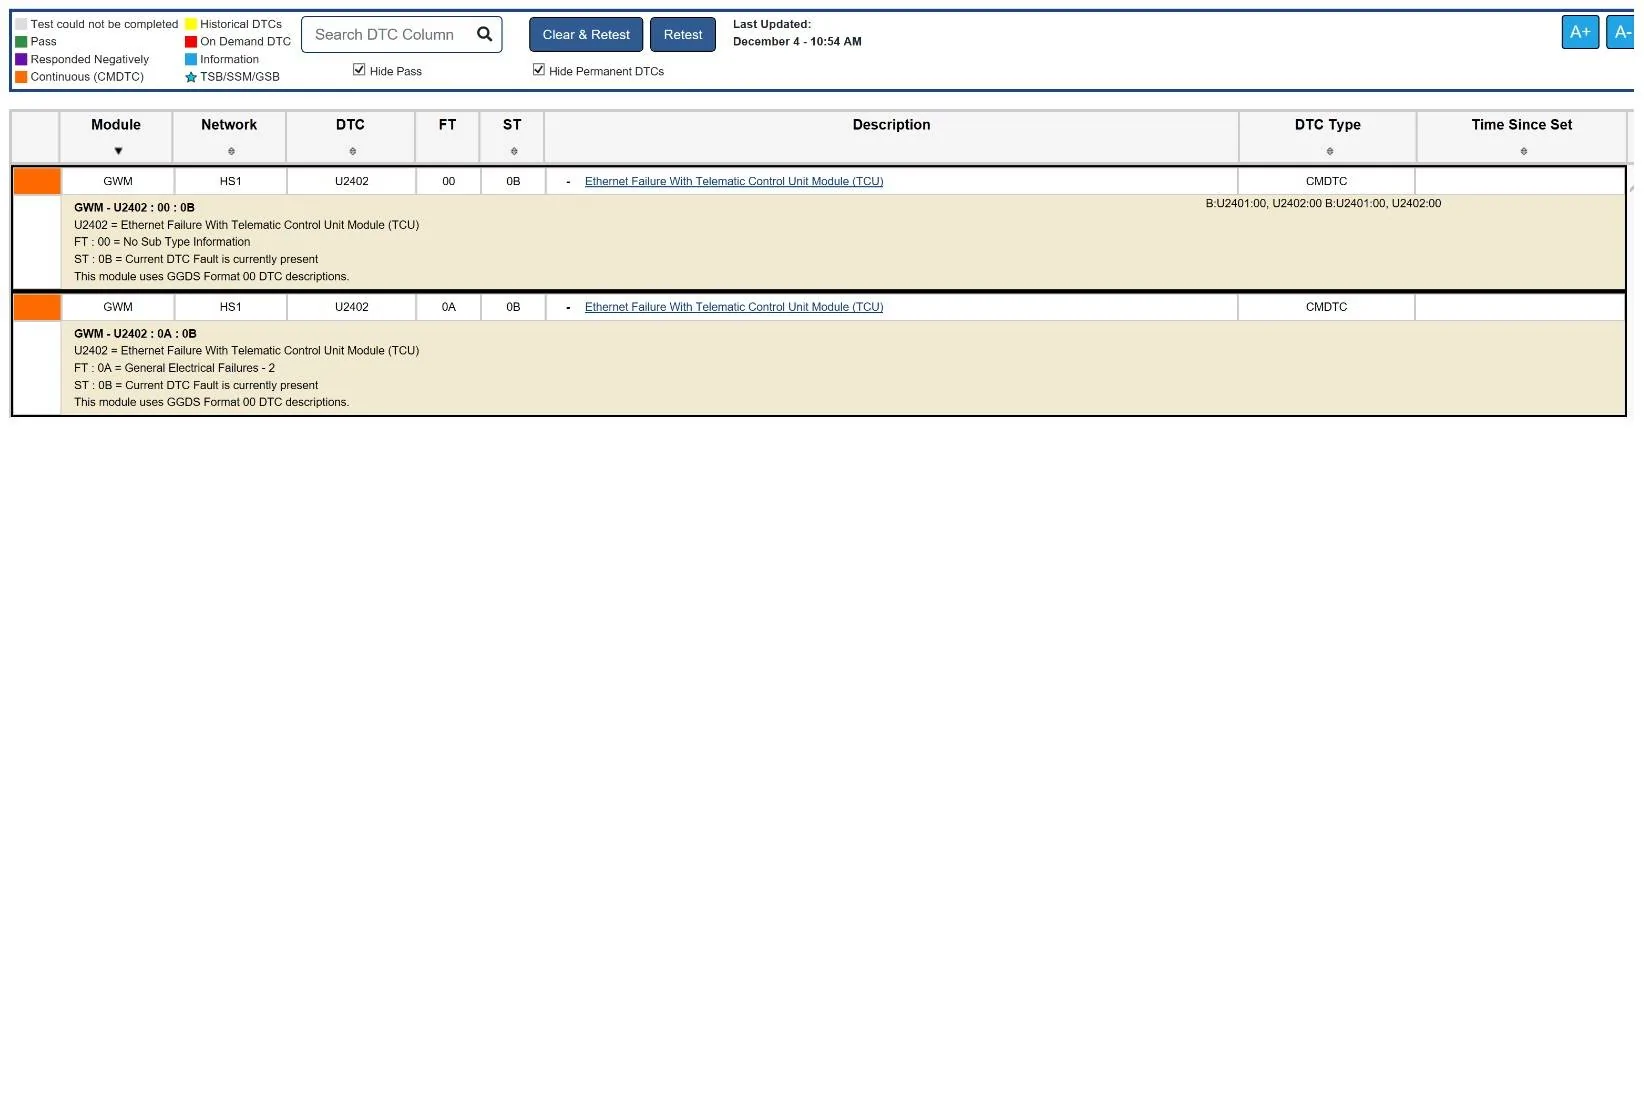
Task: Open second Ethernet Failure TCU link (FT 0A)
Action: 734,307
